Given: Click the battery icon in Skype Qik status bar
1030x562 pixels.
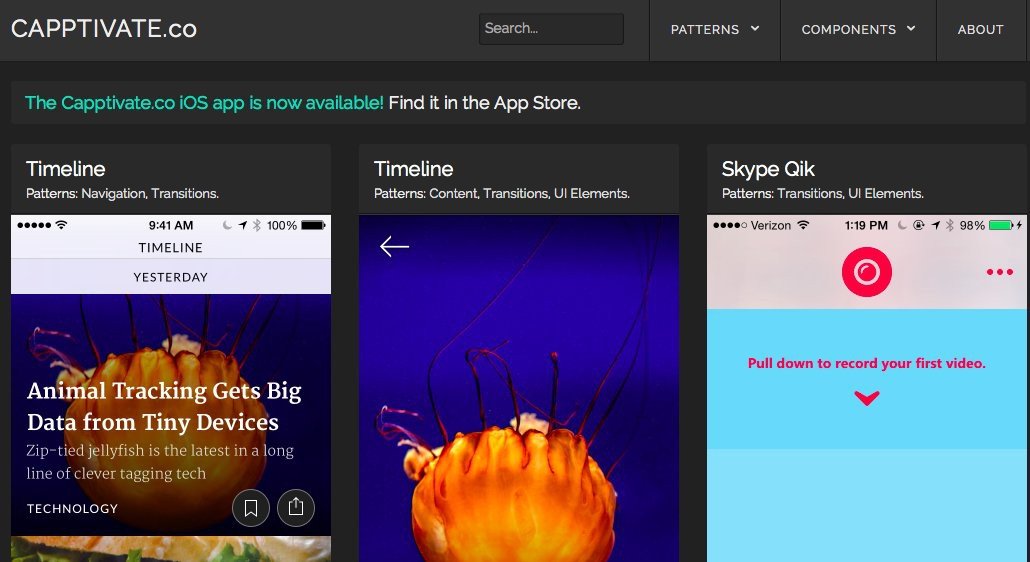Looking at the screenshot, I should pos(1001,225).
